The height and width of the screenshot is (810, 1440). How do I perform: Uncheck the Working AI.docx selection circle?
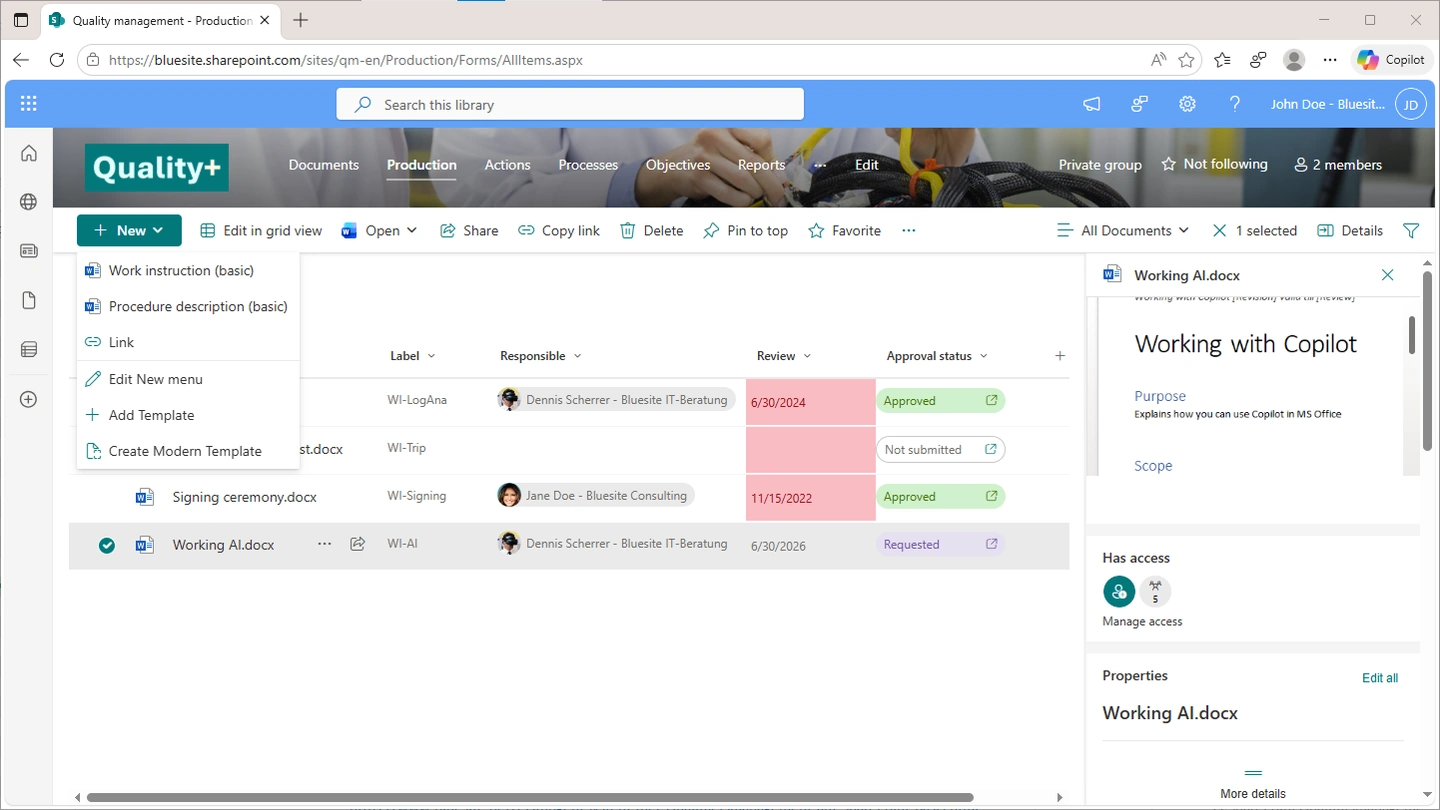(x=107, y=545)
